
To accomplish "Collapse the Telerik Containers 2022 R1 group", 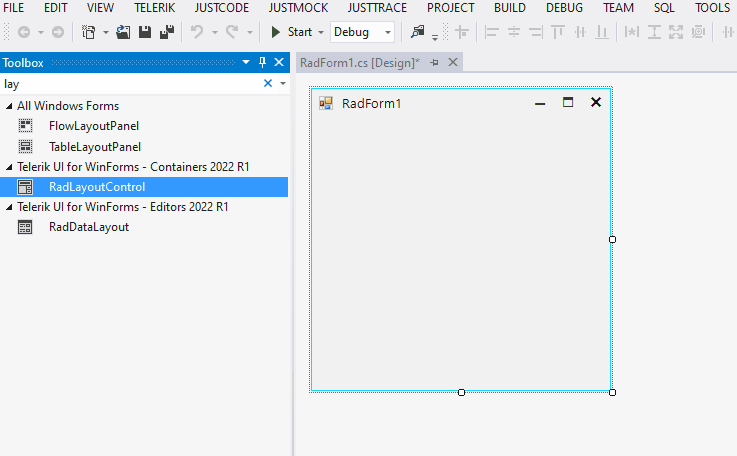I will pyautogui.click(x=9, y=167).
